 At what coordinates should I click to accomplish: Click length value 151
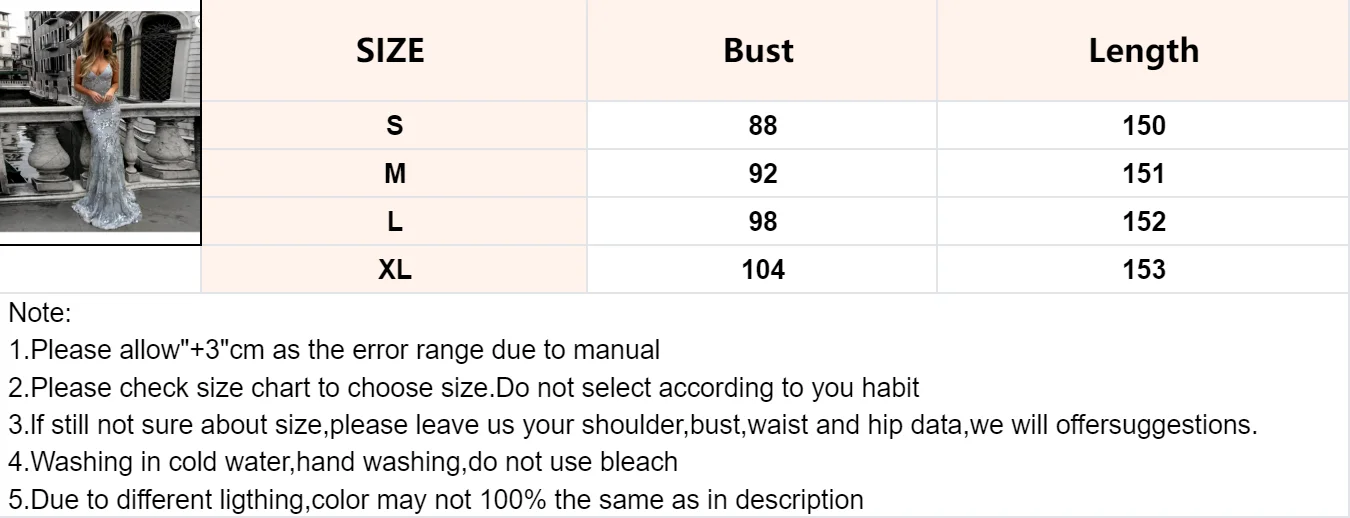tap(1143, 173)
